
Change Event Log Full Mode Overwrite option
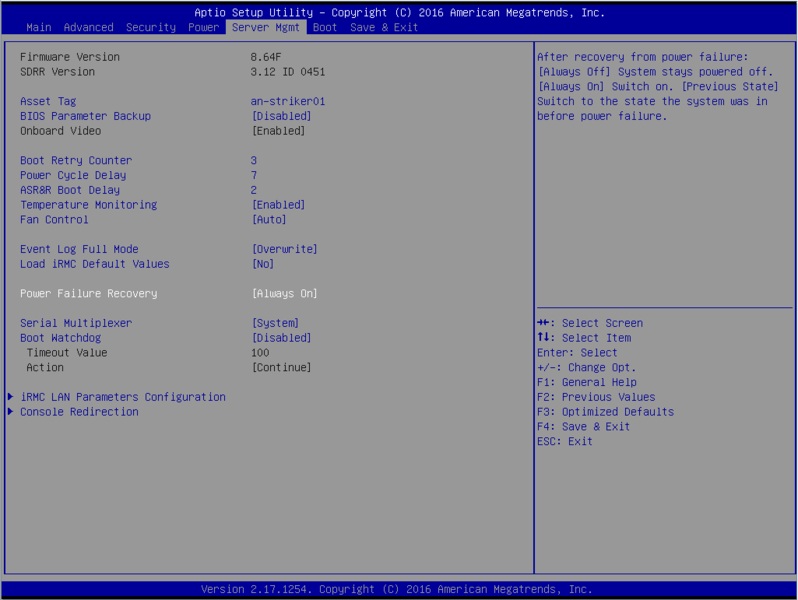click(284, 249)
